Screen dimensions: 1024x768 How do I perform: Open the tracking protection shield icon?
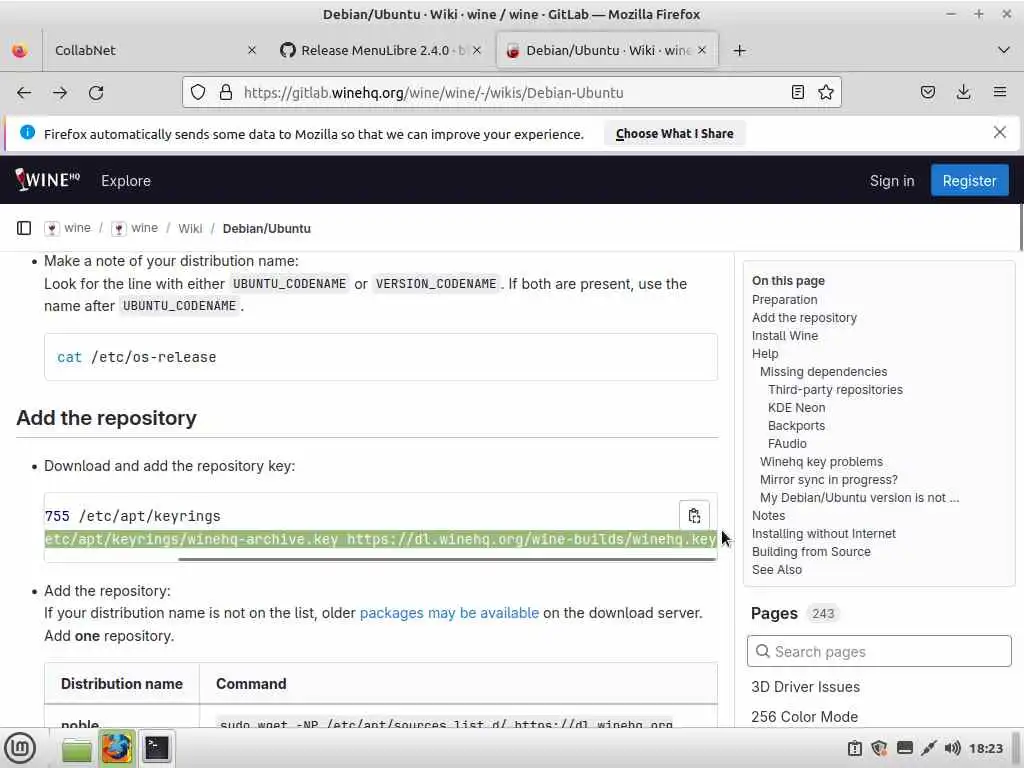click(x=198, y=93)
